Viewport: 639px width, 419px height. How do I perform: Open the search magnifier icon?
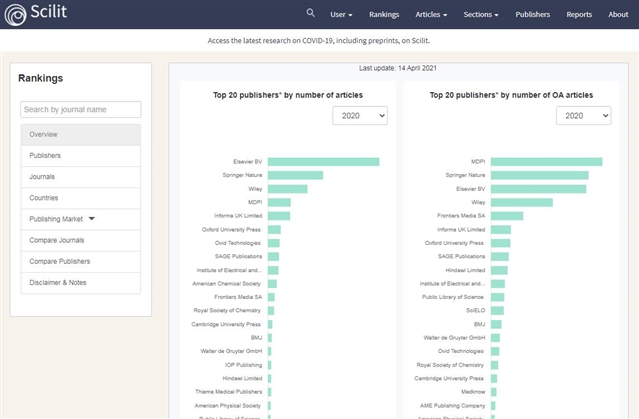(x=310, y=14)
